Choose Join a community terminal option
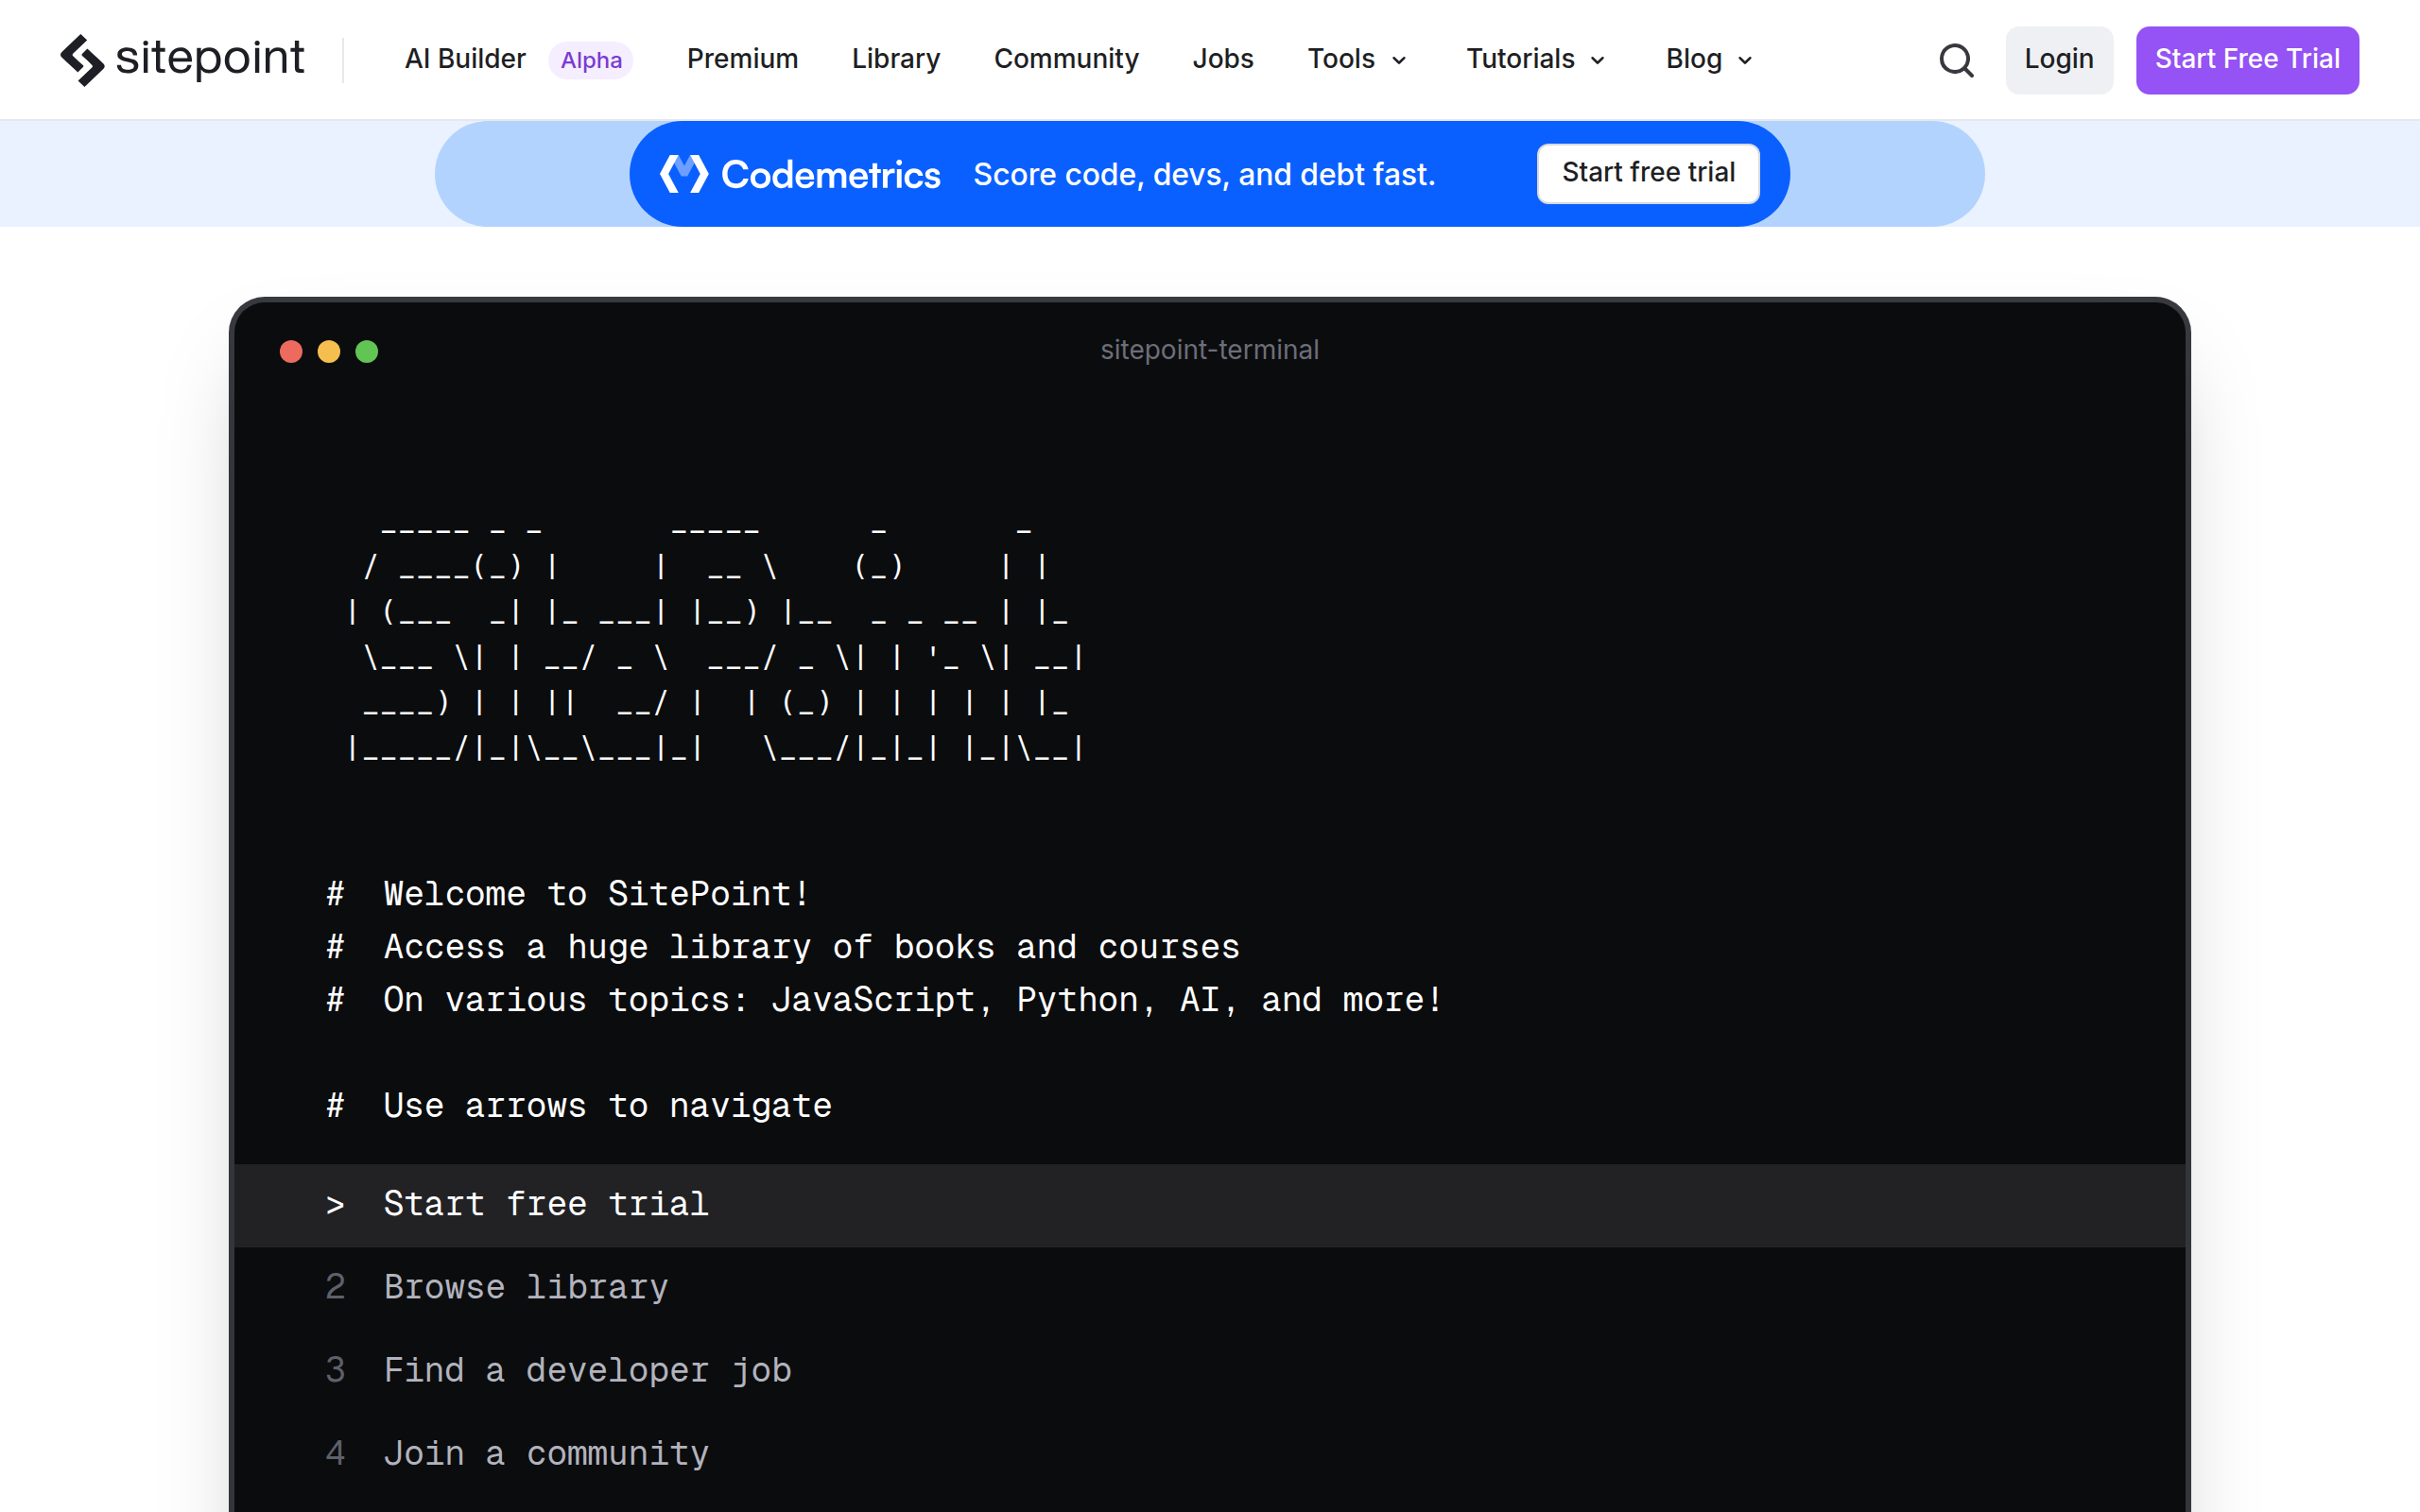Viewport: 2420px width, 1512px height. 1210,1454
